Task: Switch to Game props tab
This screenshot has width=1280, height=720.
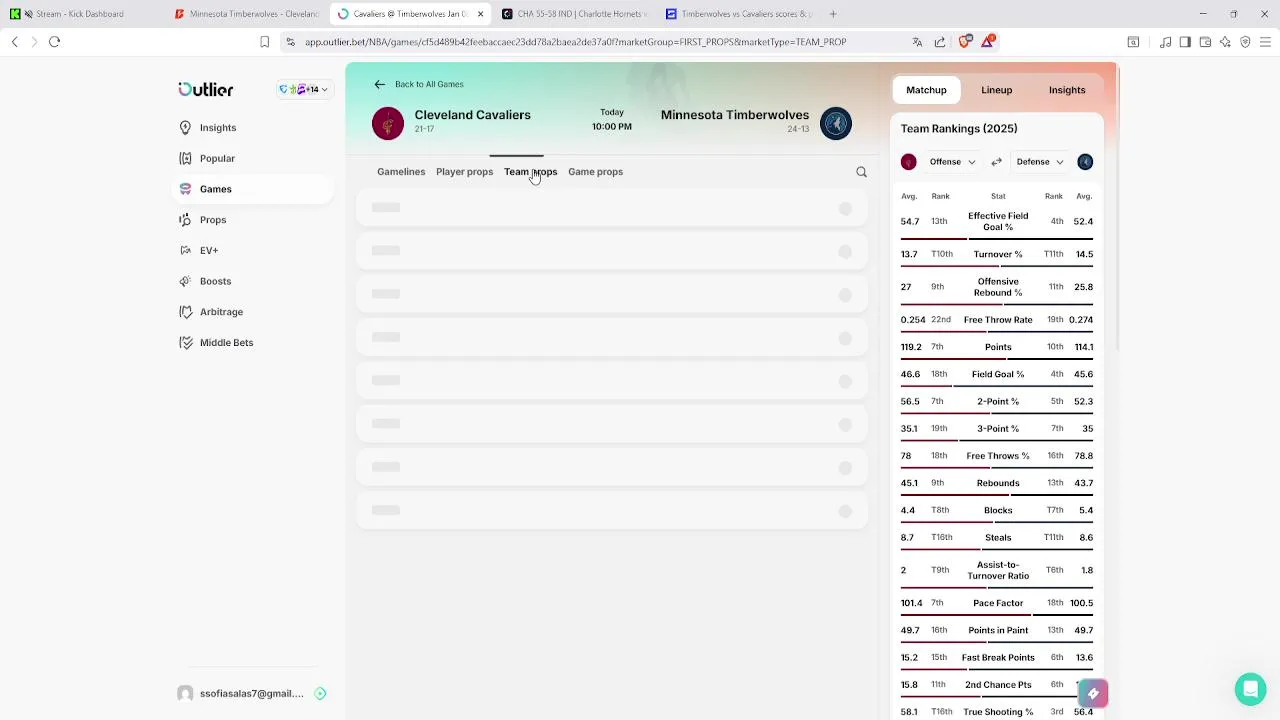Action: [595, 172]
